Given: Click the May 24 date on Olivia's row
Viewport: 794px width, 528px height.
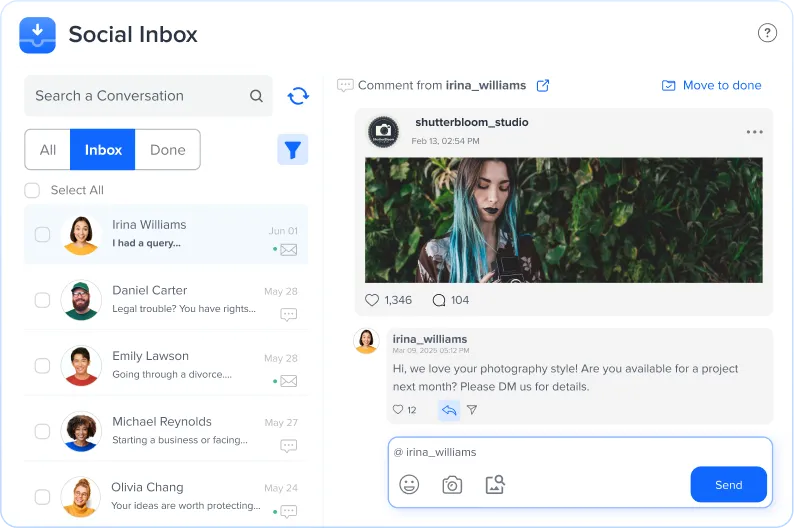Looking at the screenshot, I should (281, 488).
